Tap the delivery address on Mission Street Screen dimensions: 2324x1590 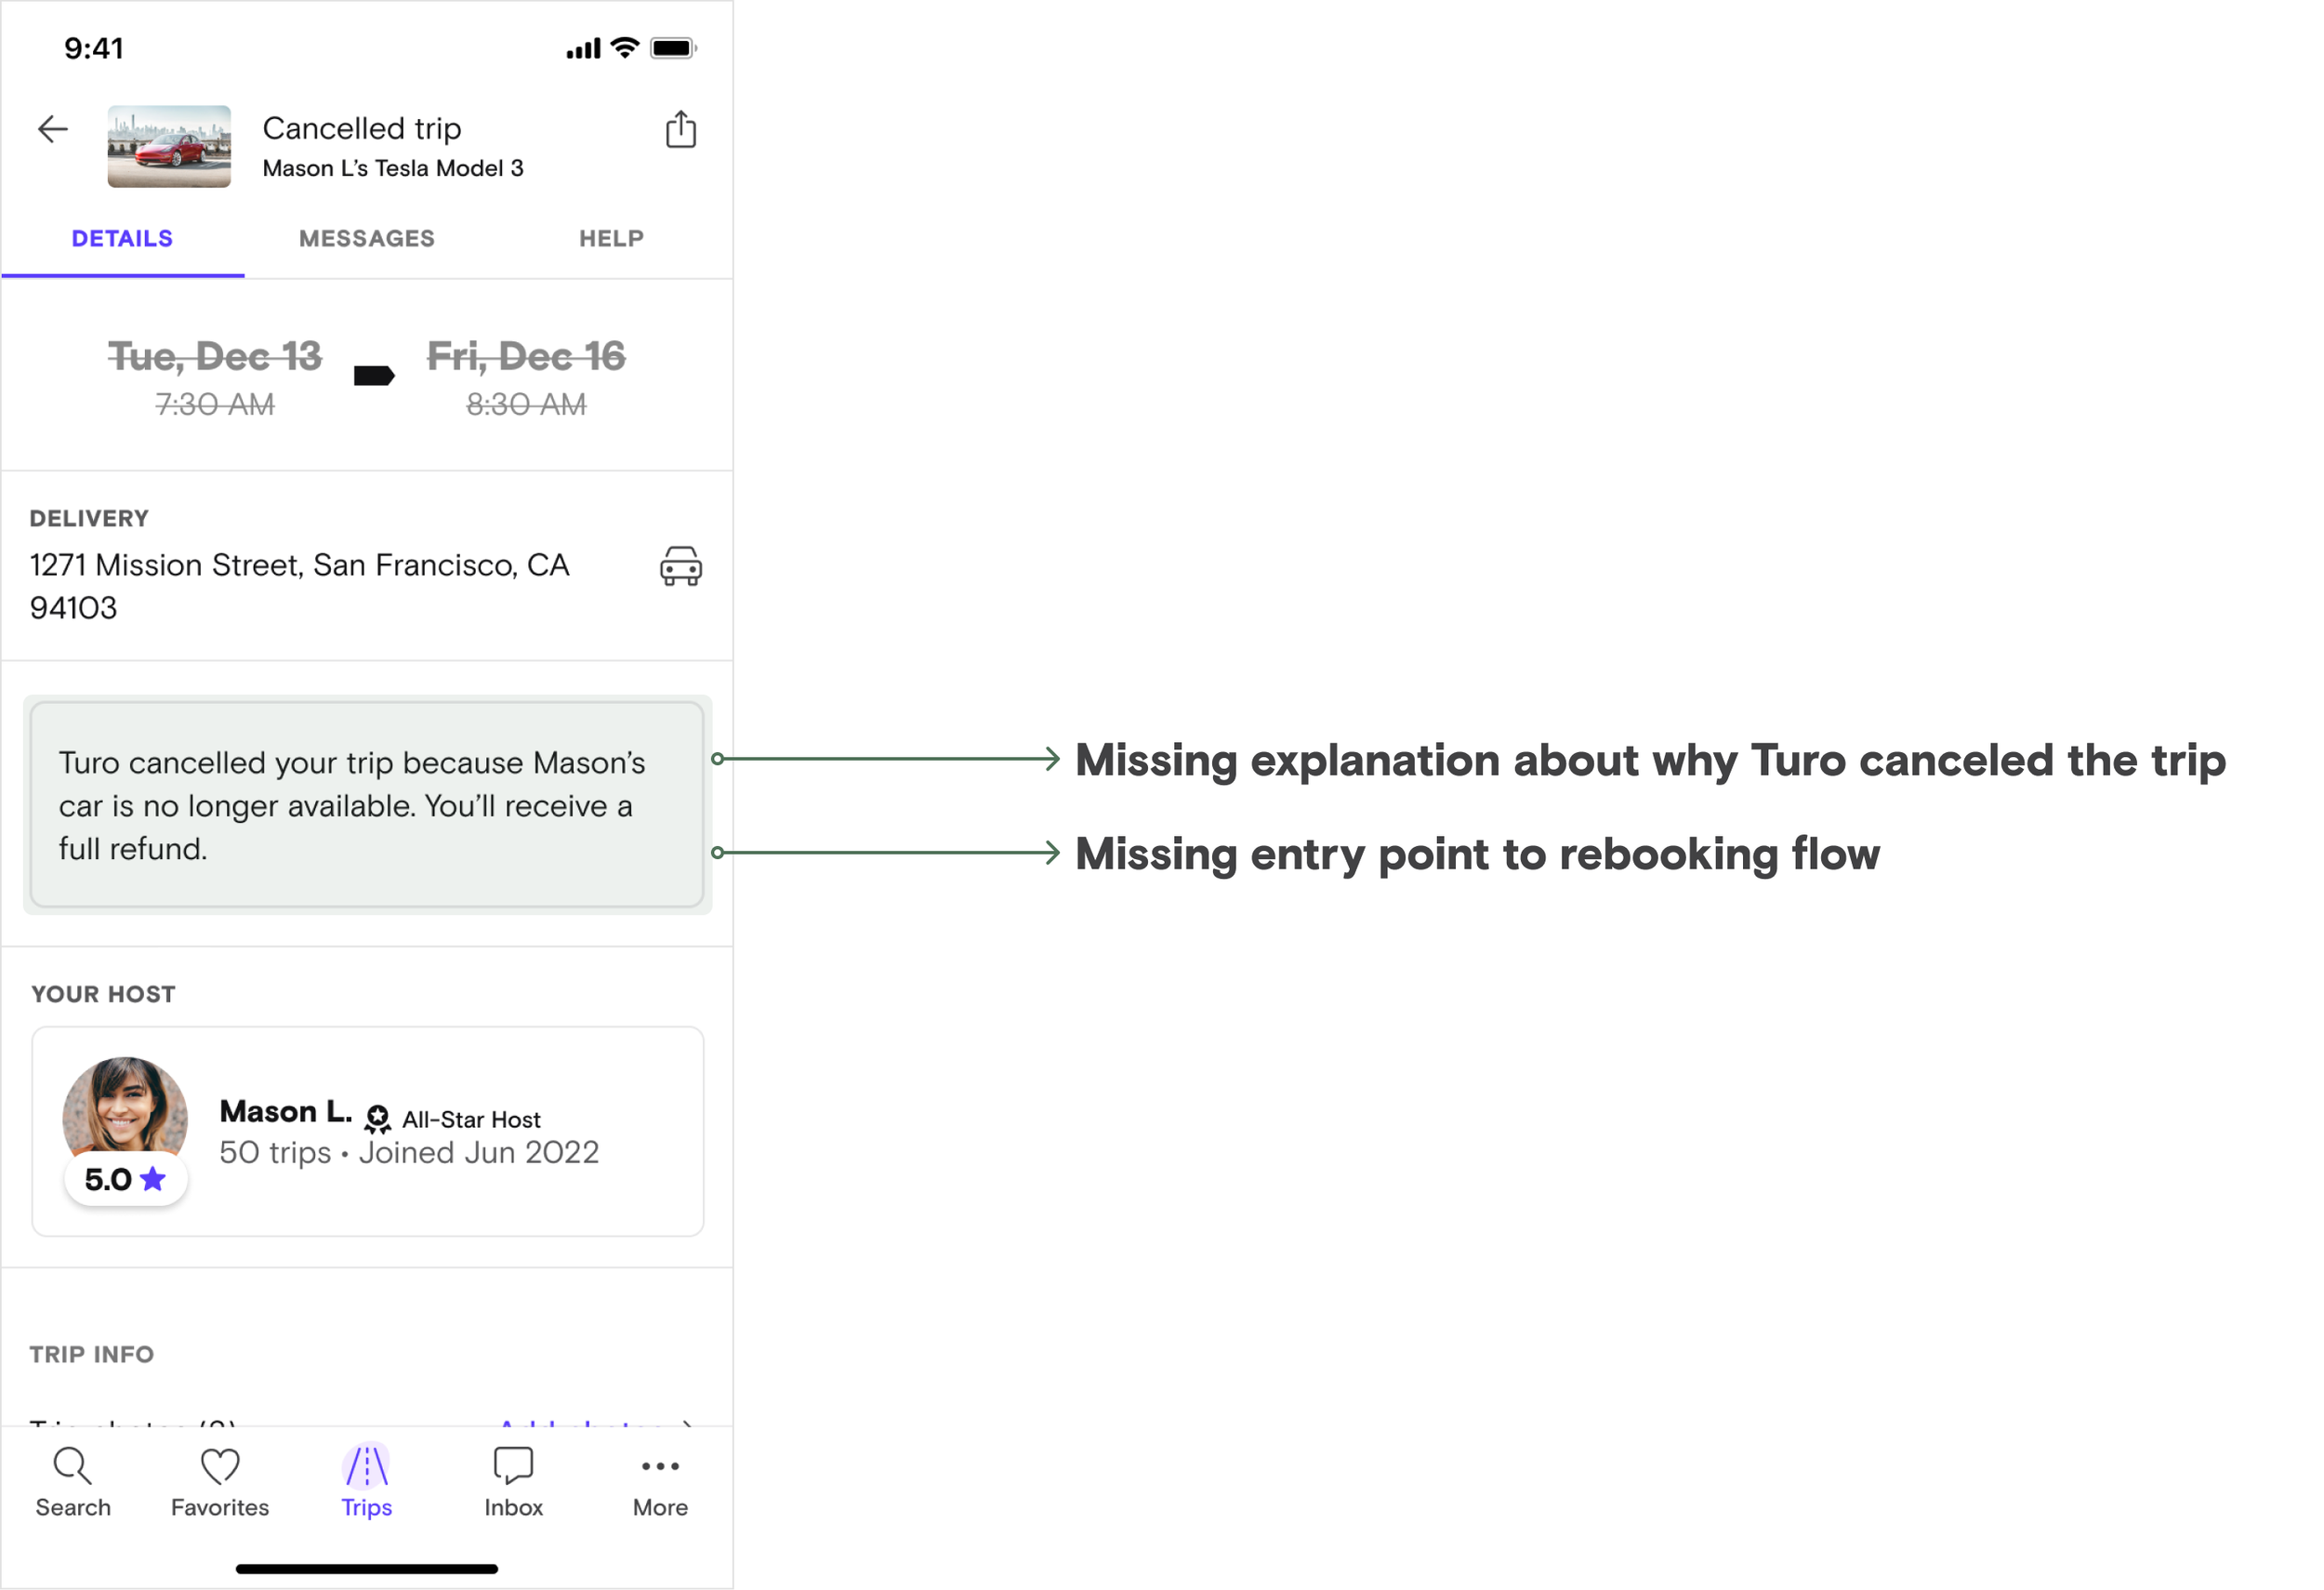(x=299, y=586)
